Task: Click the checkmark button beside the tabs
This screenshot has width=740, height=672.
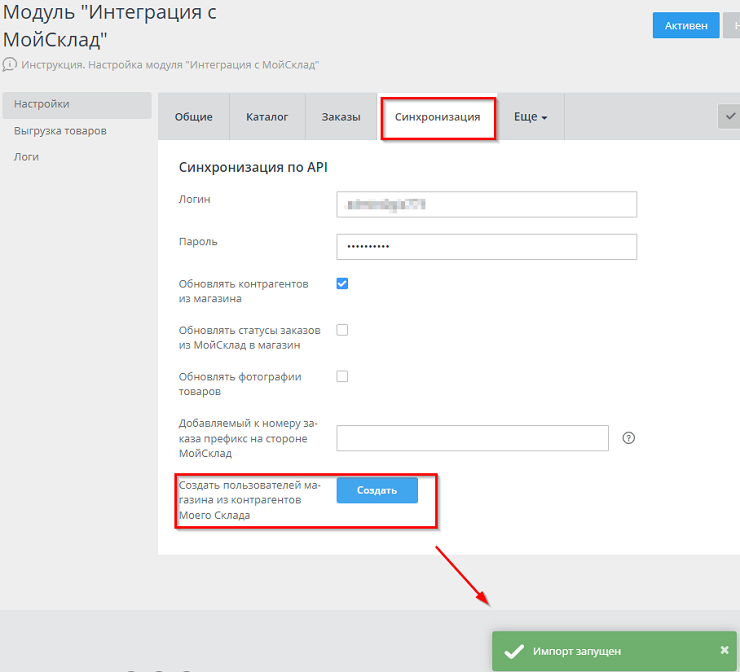Action: pos(728,117)
